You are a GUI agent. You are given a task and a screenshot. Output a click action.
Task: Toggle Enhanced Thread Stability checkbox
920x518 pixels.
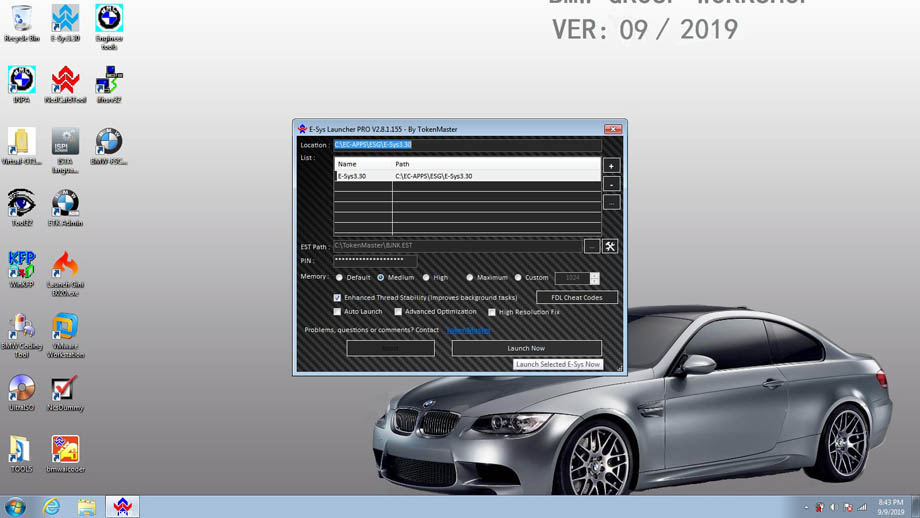coord(337,298)
